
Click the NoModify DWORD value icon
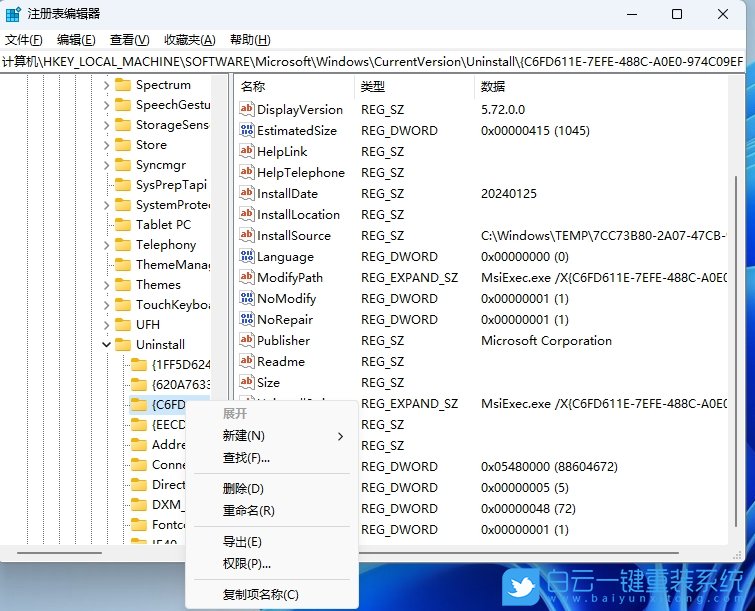click(x=247, y=298)
